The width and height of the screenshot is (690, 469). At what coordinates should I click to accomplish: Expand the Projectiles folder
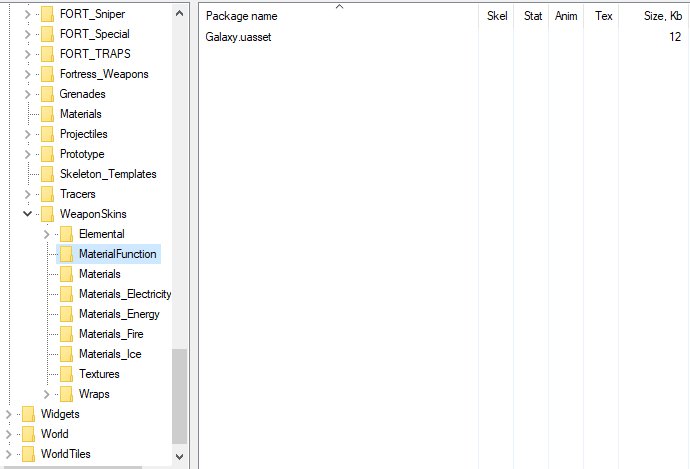tap(27, 134)
